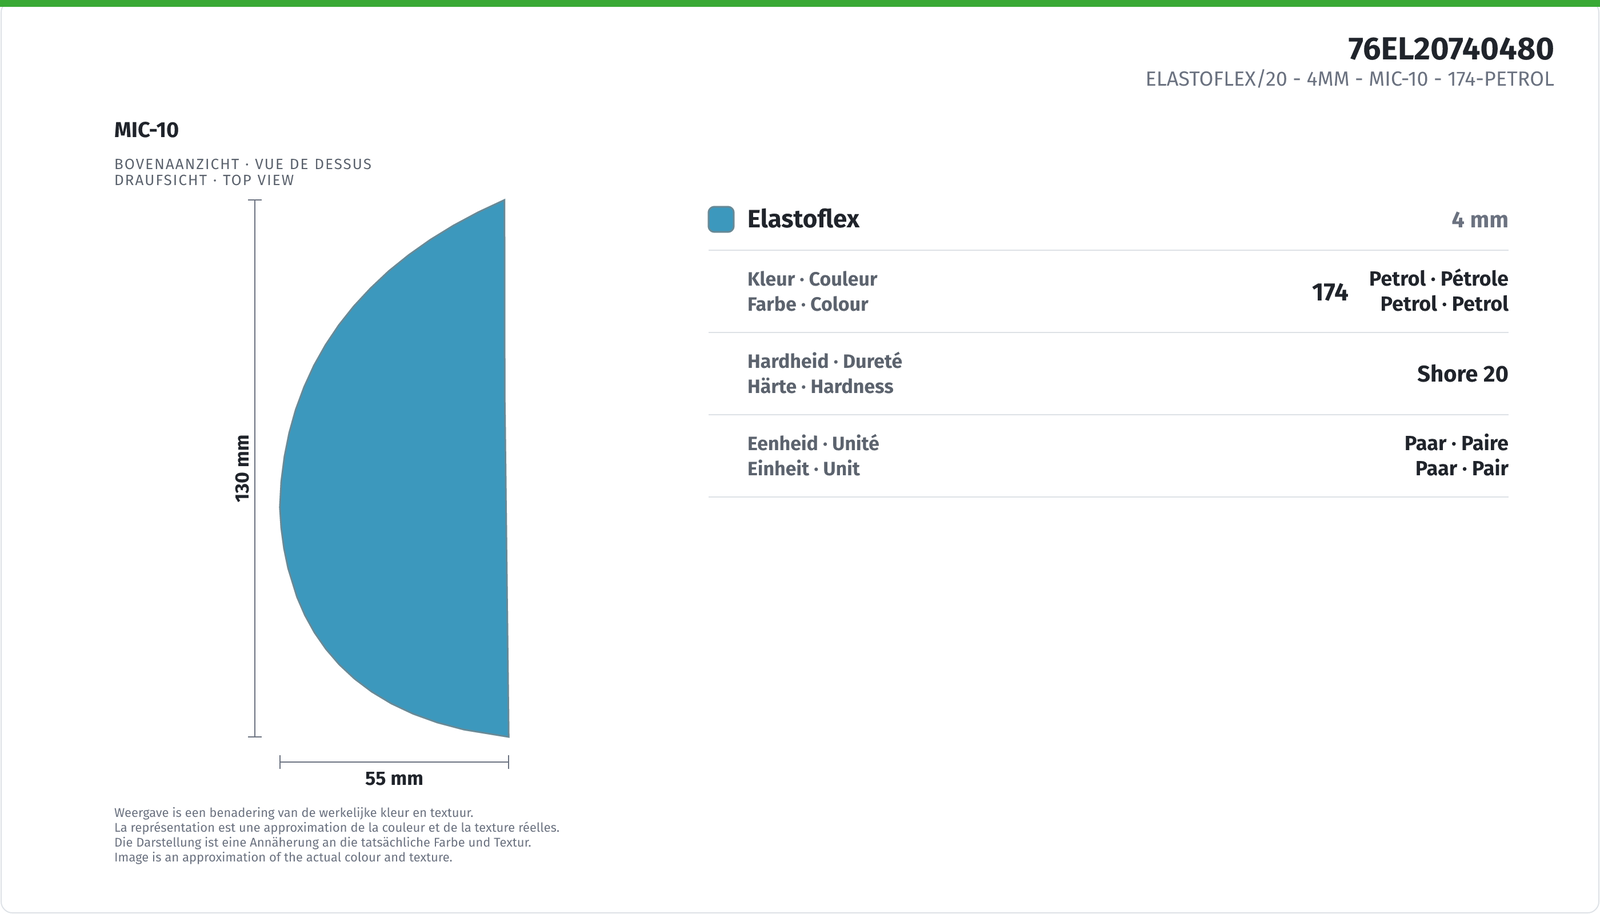Click the 130 mm height dimension label

242,468
